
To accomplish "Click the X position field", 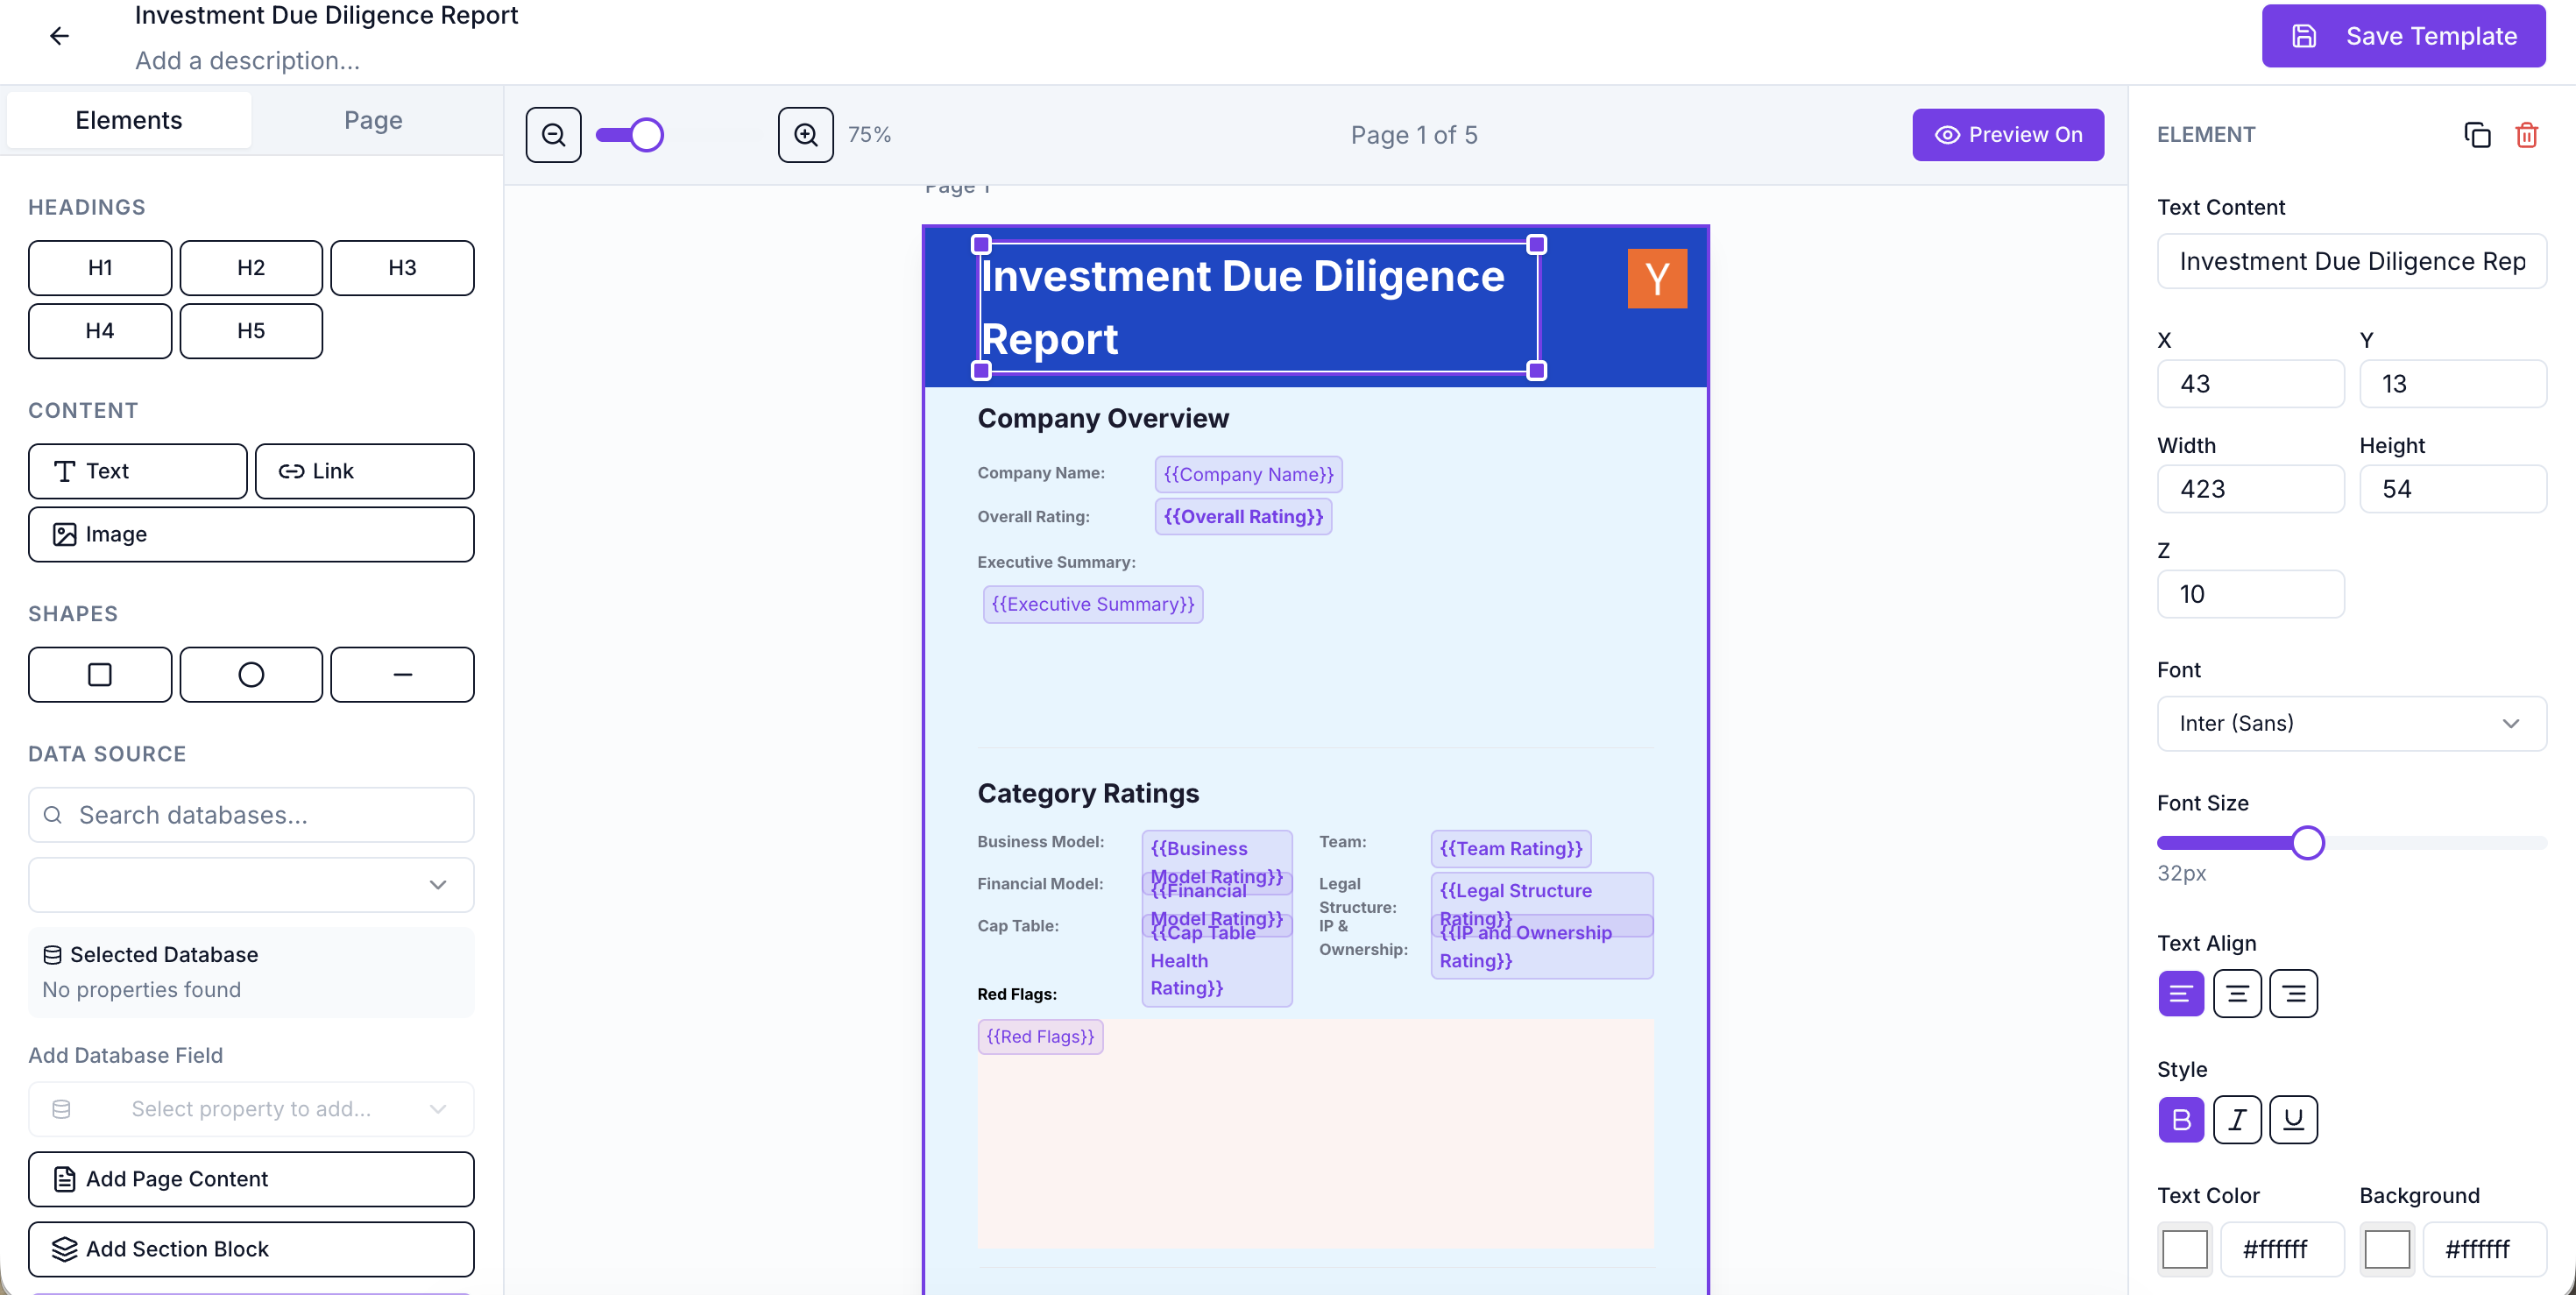I will 2250,384.
